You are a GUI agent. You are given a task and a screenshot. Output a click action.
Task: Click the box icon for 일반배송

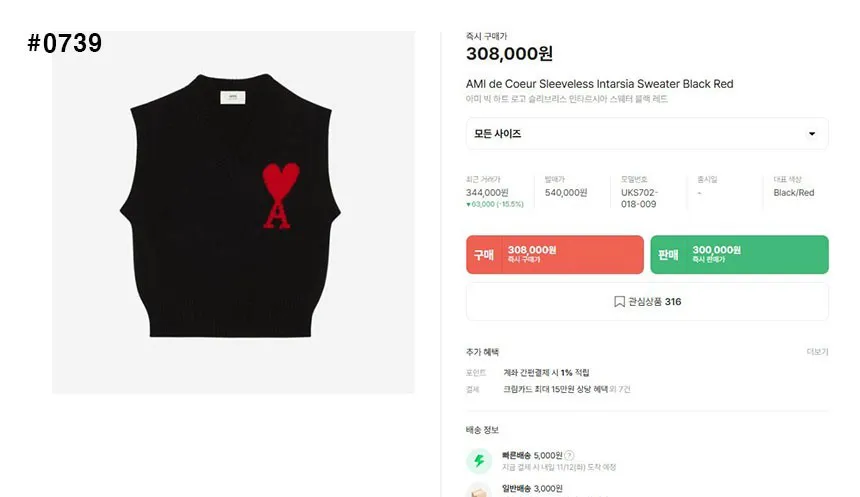[479, 491]
